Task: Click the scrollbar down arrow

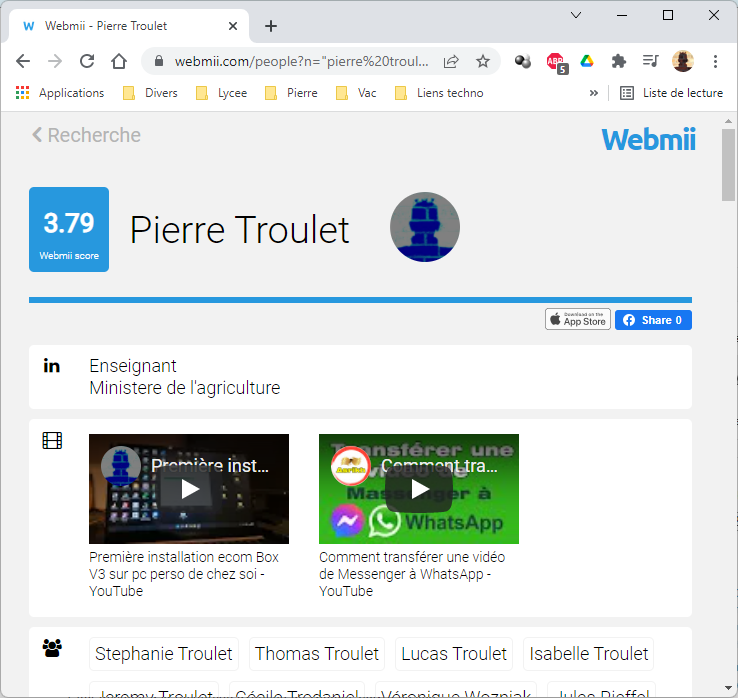Action: (x=728, y=689)
